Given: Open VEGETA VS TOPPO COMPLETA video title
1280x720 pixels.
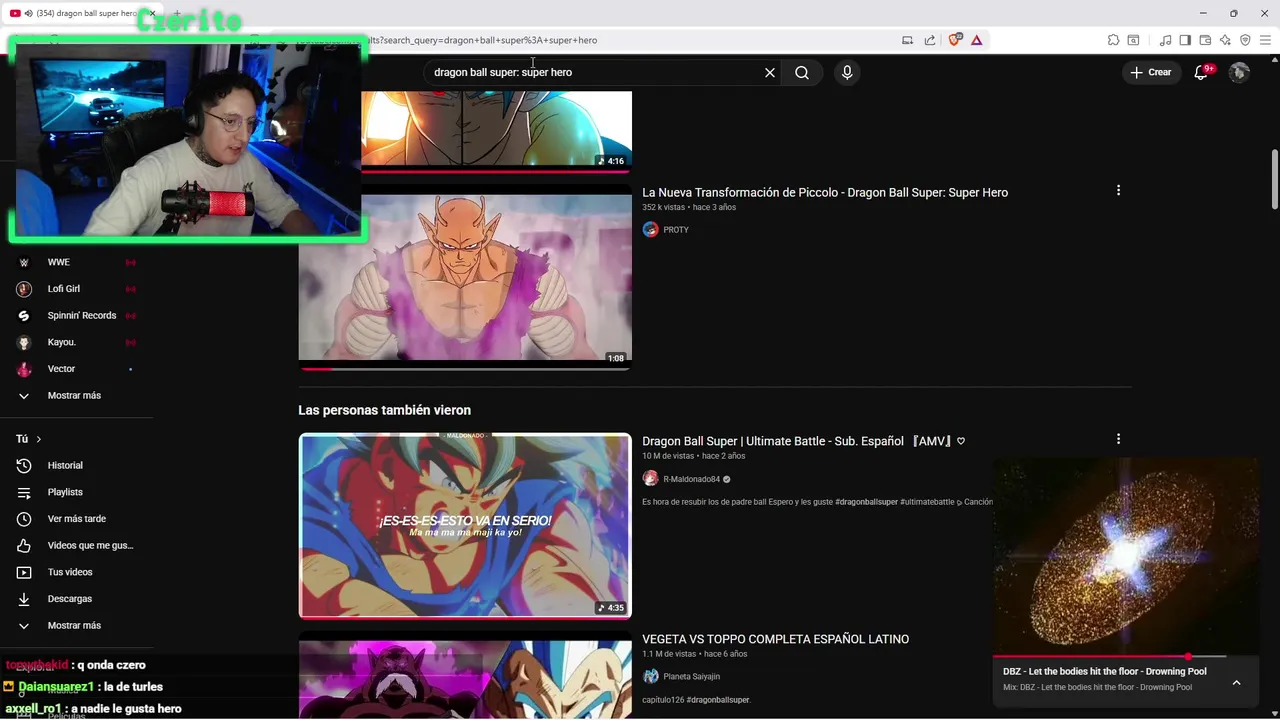Looking at the screenshot, I should (x=775, y=639).
